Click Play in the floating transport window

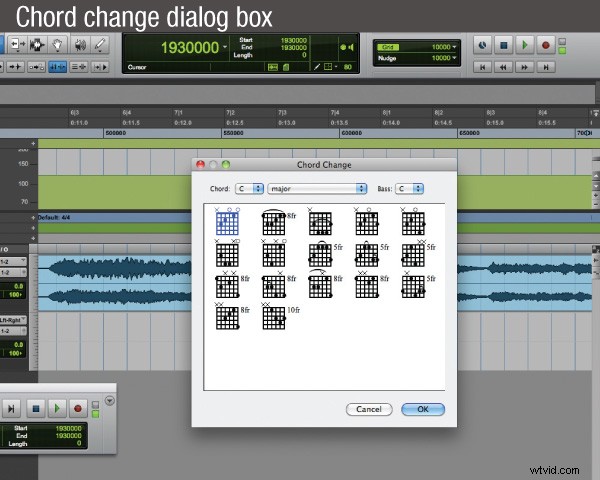coord(57,409)
